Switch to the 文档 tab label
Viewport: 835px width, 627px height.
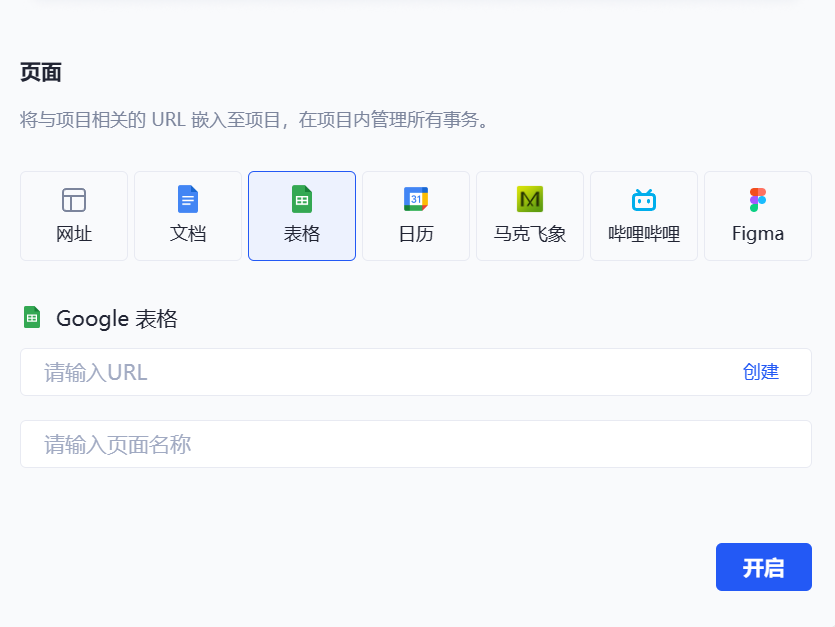[188, 235]
